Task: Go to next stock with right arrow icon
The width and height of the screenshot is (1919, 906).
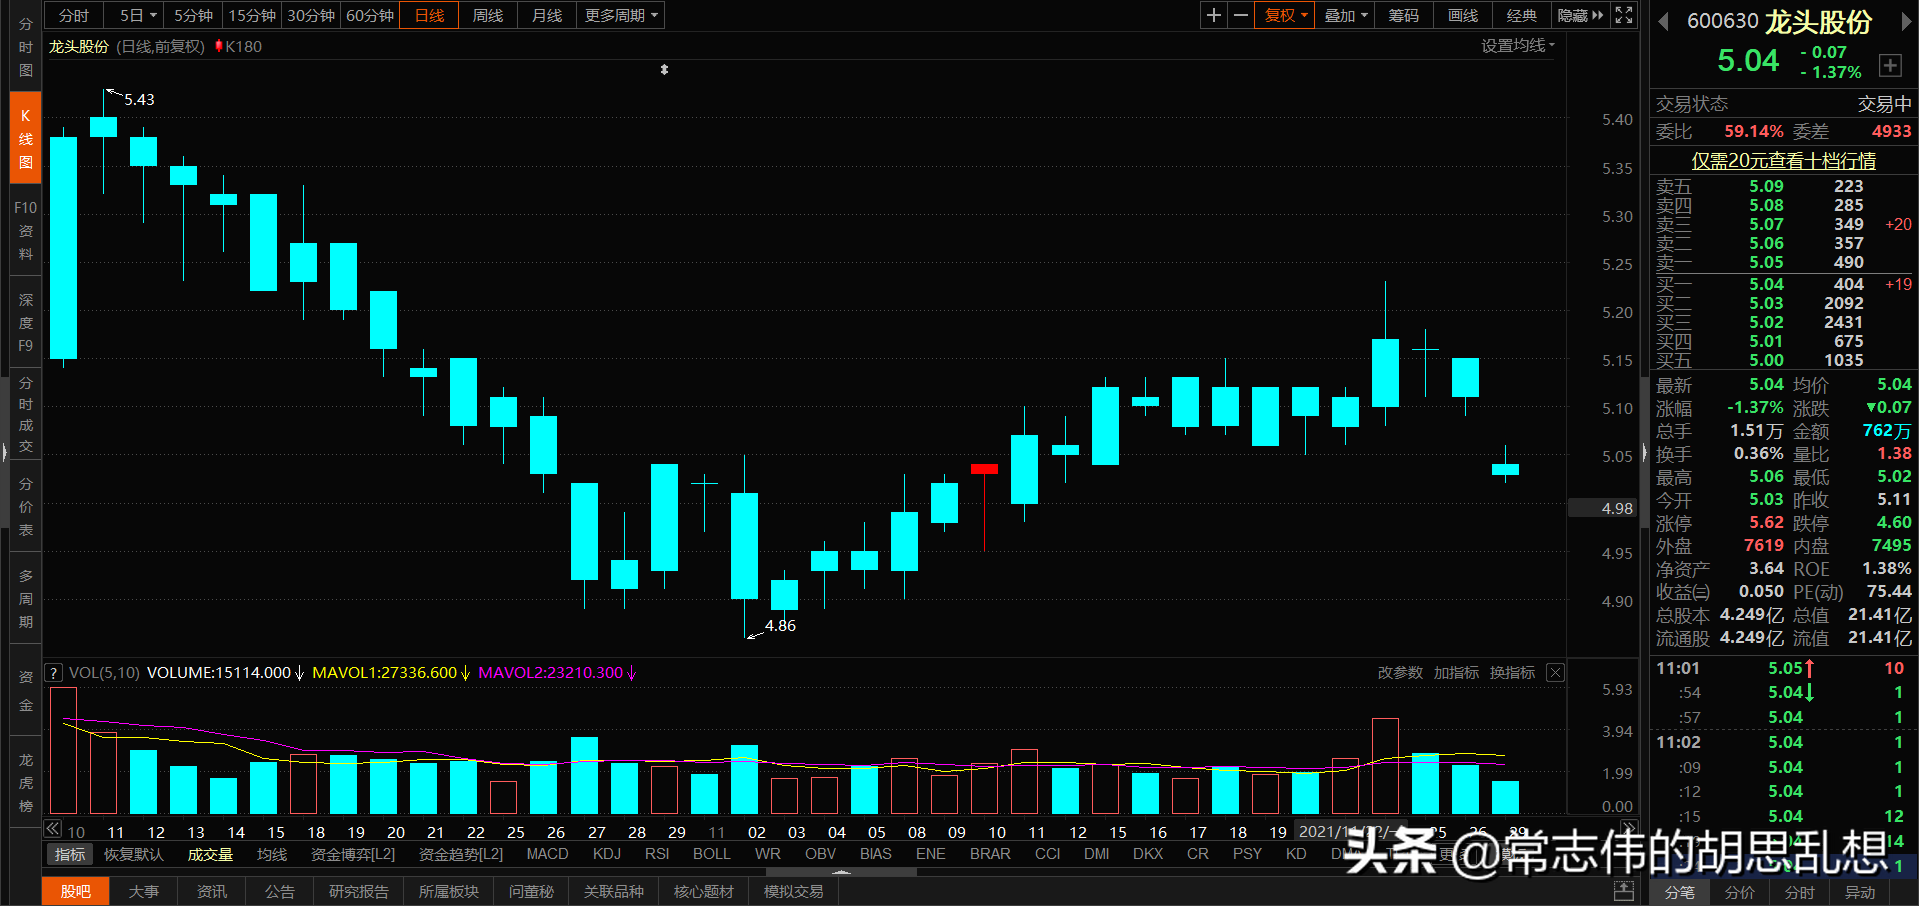Action: (1908, 20)
